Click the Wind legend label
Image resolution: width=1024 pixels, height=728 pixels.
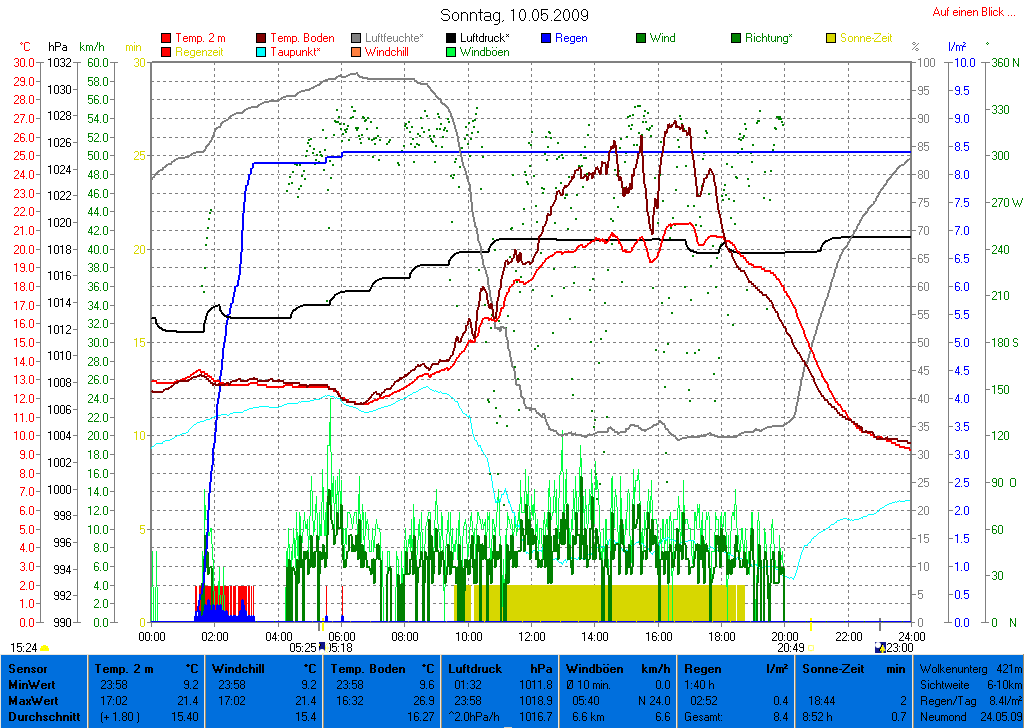coord(661,38)
